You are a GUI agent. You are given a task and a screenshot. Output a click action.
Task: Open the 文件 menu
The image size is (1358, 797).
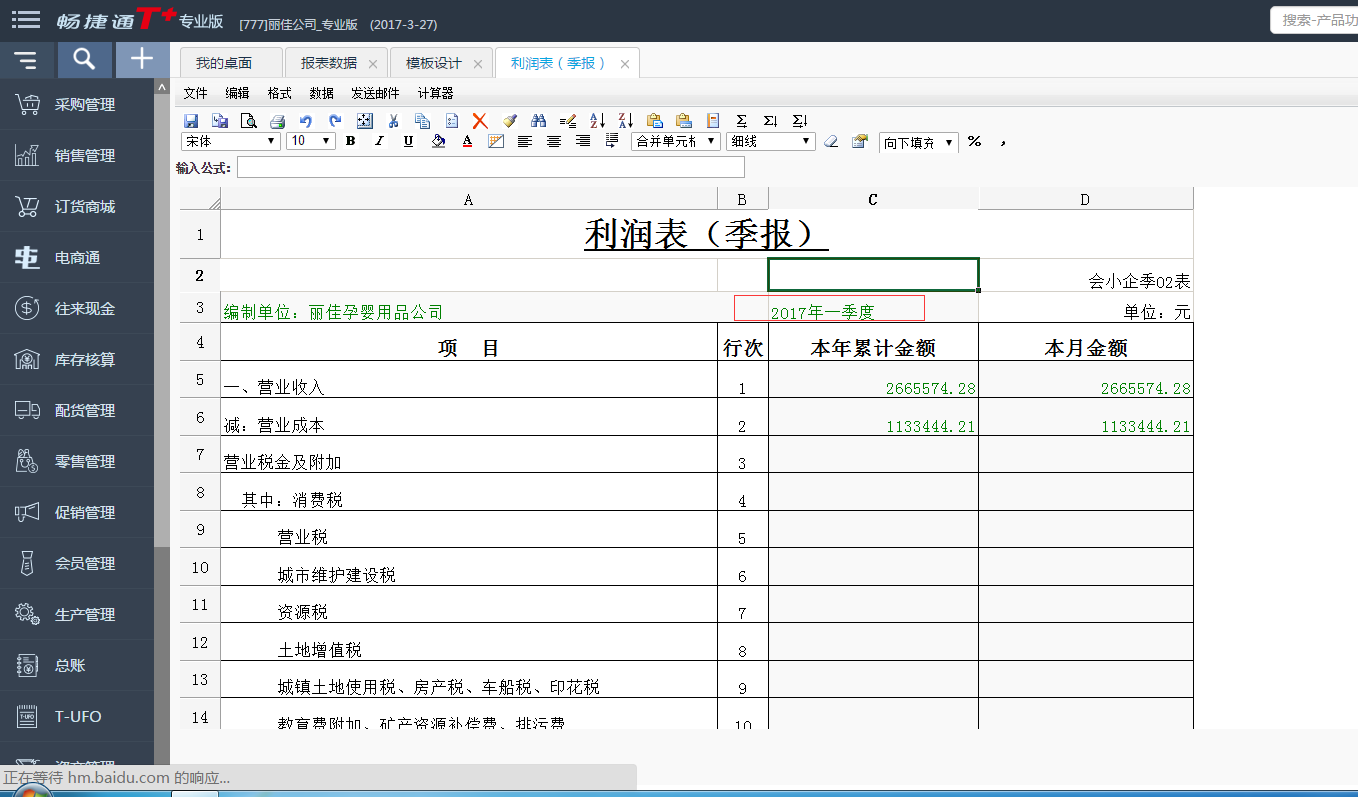coord(195,93)
